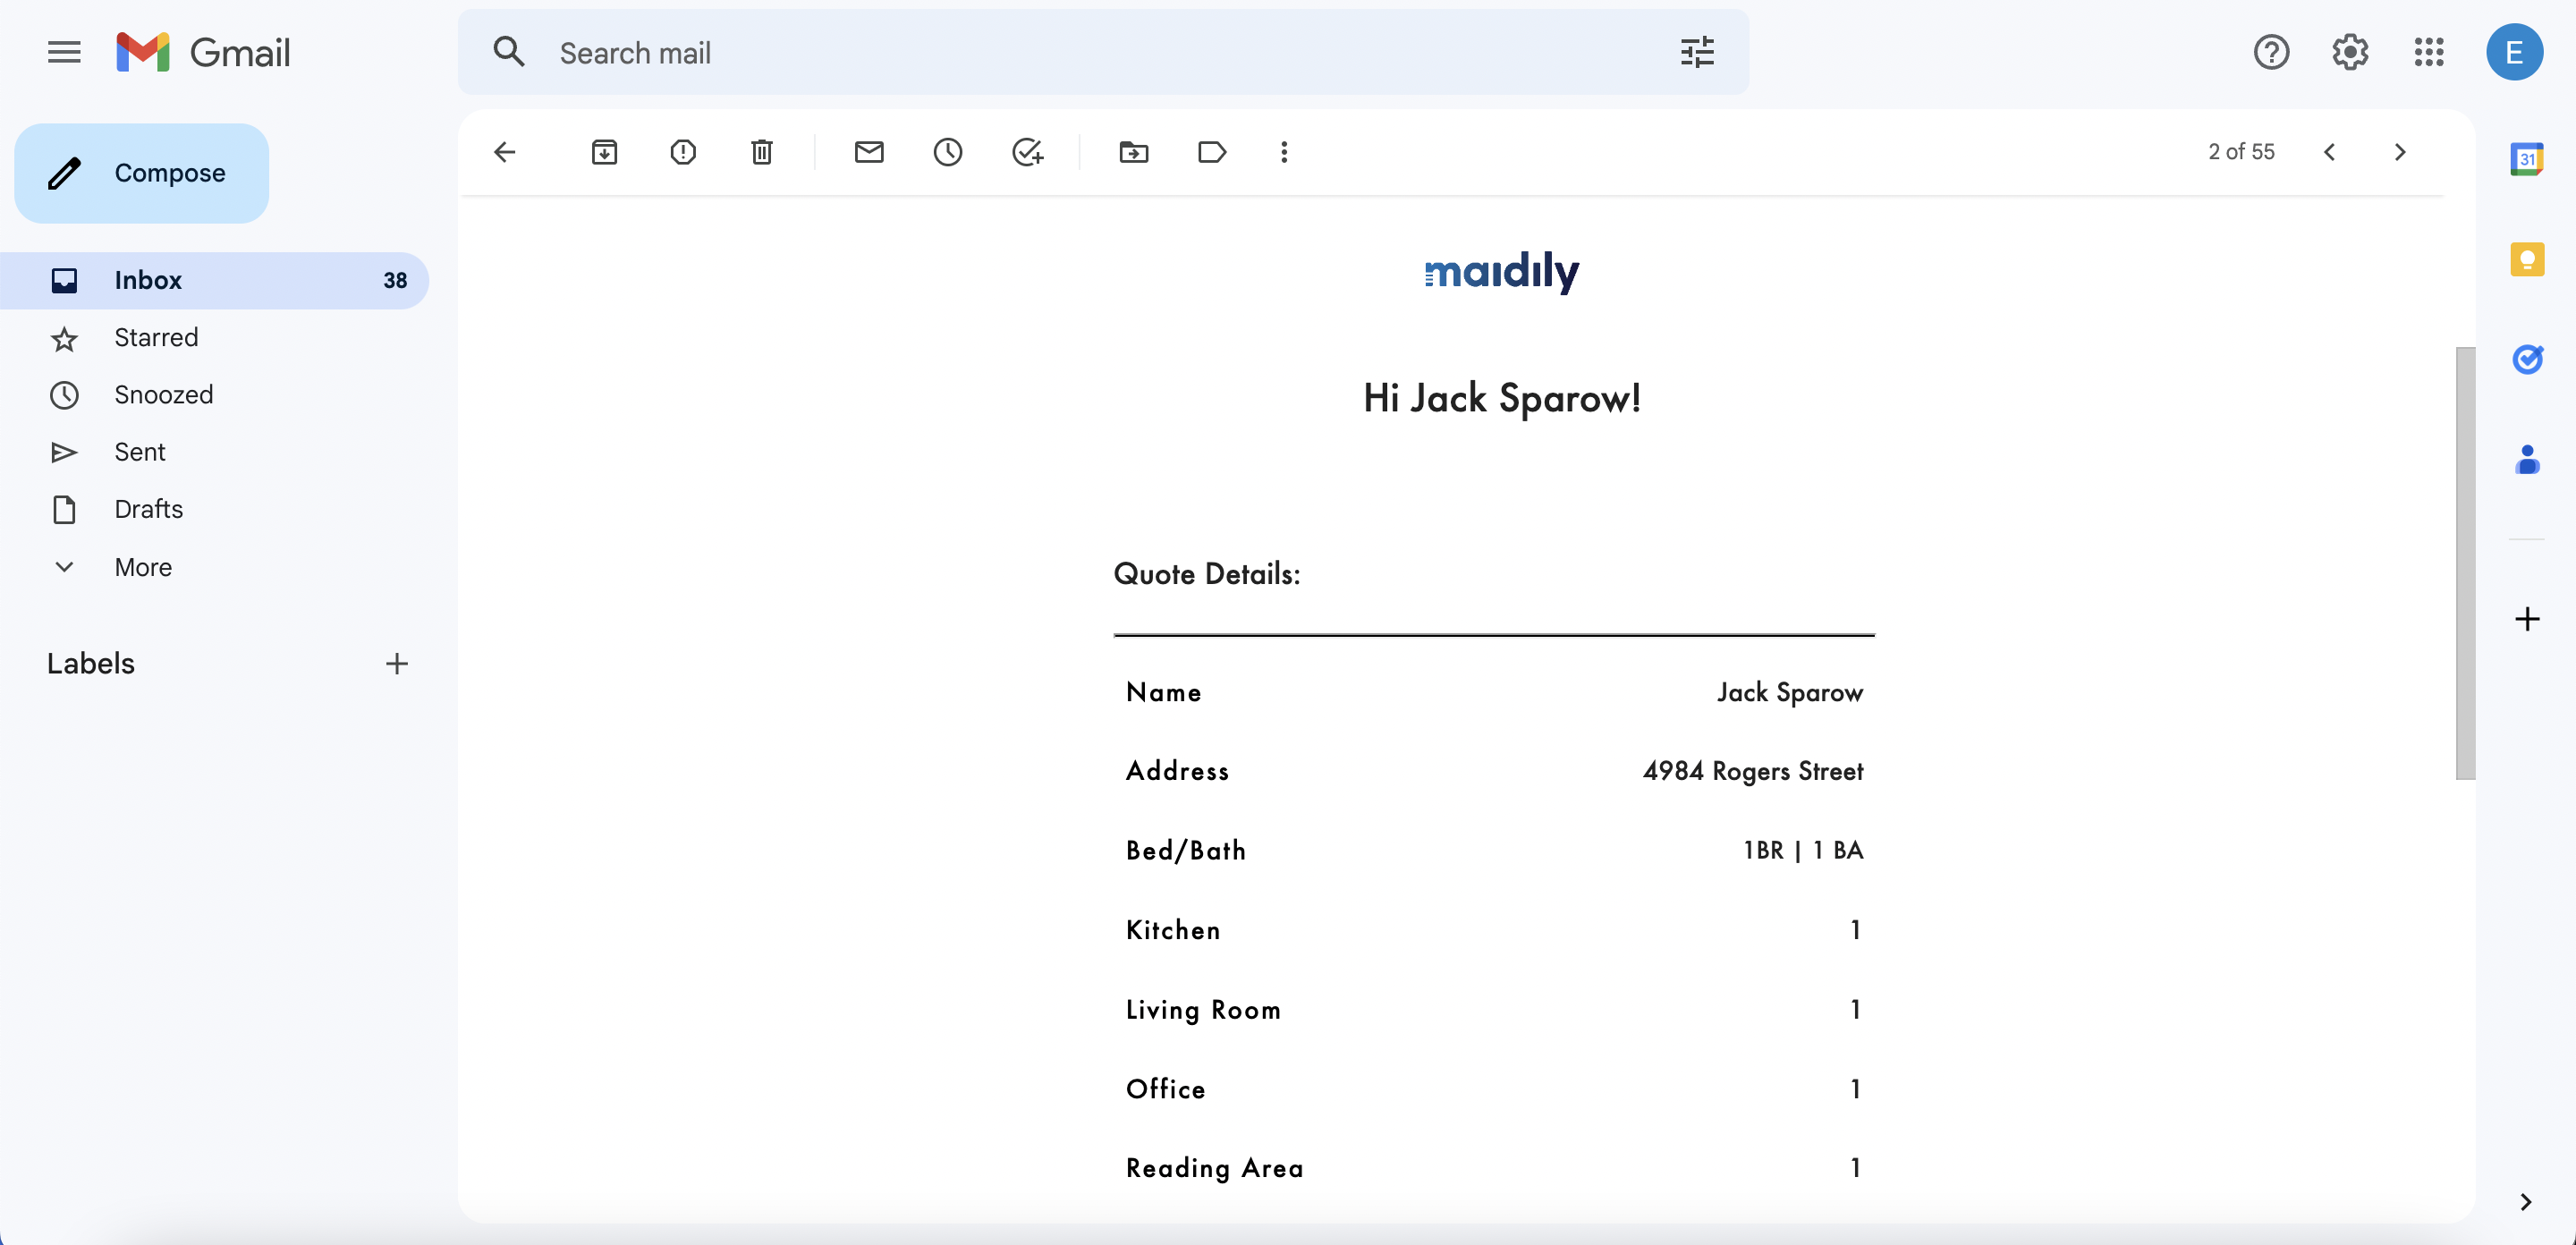Open Google Keep side panel

point(2527,259)
